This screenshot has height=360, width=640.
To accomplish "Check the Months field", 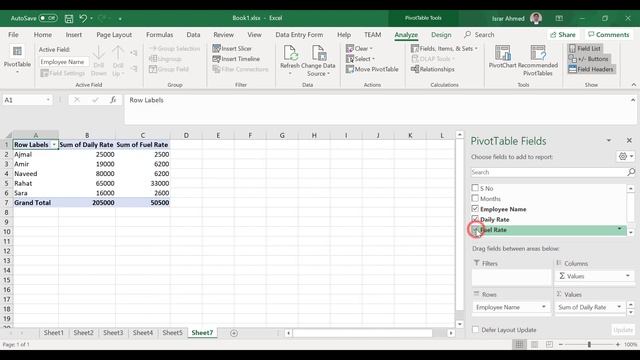I will point(475,198).
